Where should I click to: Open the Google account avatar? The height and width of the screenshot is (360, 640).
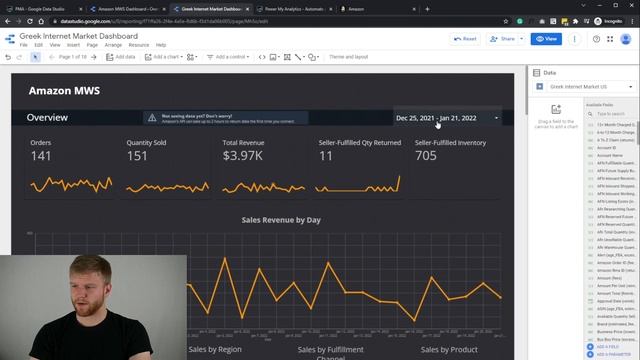pos(626,39)
